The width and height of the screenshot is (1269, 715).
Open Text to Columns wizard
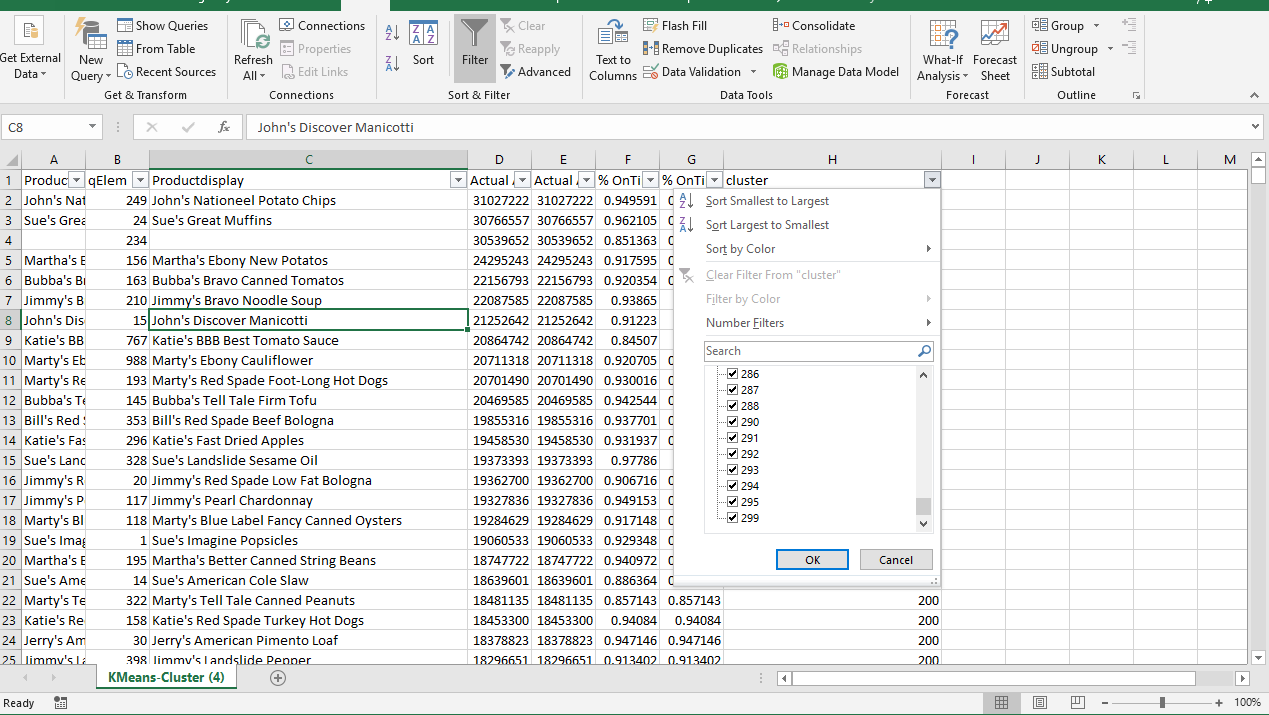pos(613,50)
